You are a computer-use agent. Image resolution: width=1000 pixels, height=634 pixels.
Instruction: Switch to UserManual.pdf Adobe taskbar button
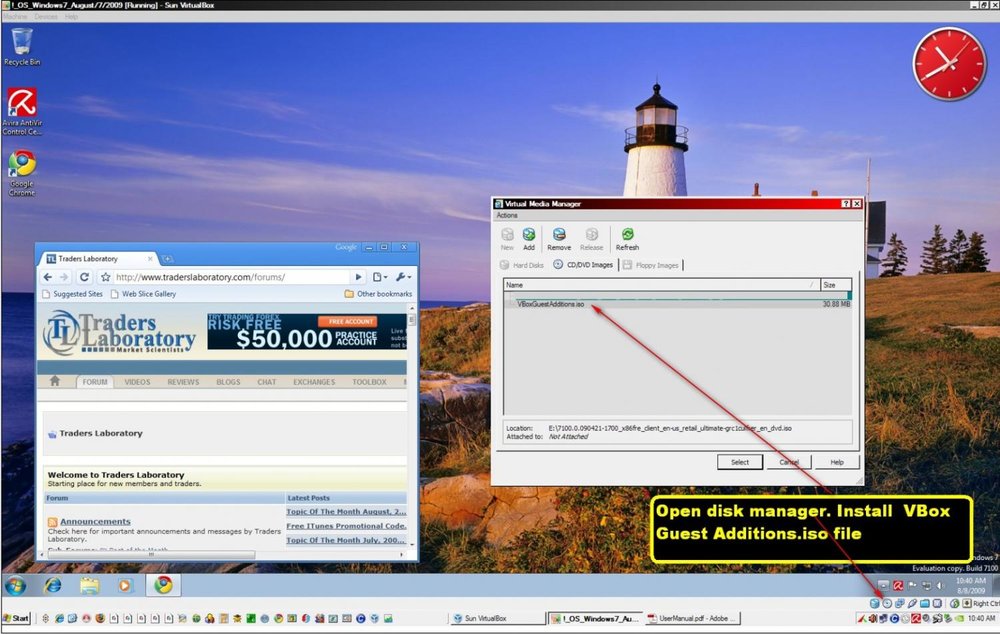click(x=691, y=618)
